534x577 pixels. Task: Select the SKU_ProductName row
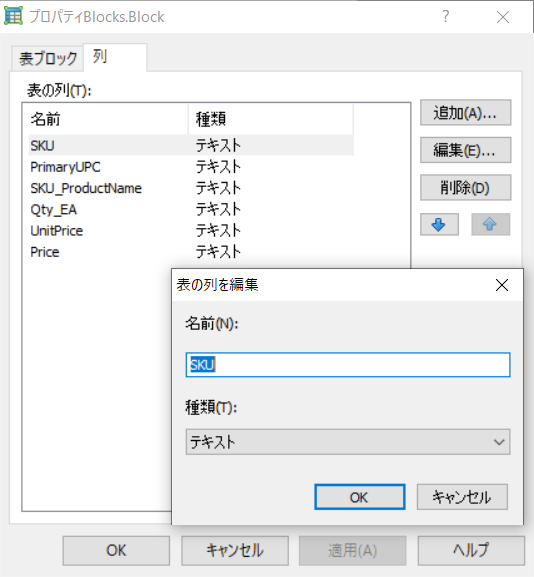pyautogui.click(x=191, y=188)
